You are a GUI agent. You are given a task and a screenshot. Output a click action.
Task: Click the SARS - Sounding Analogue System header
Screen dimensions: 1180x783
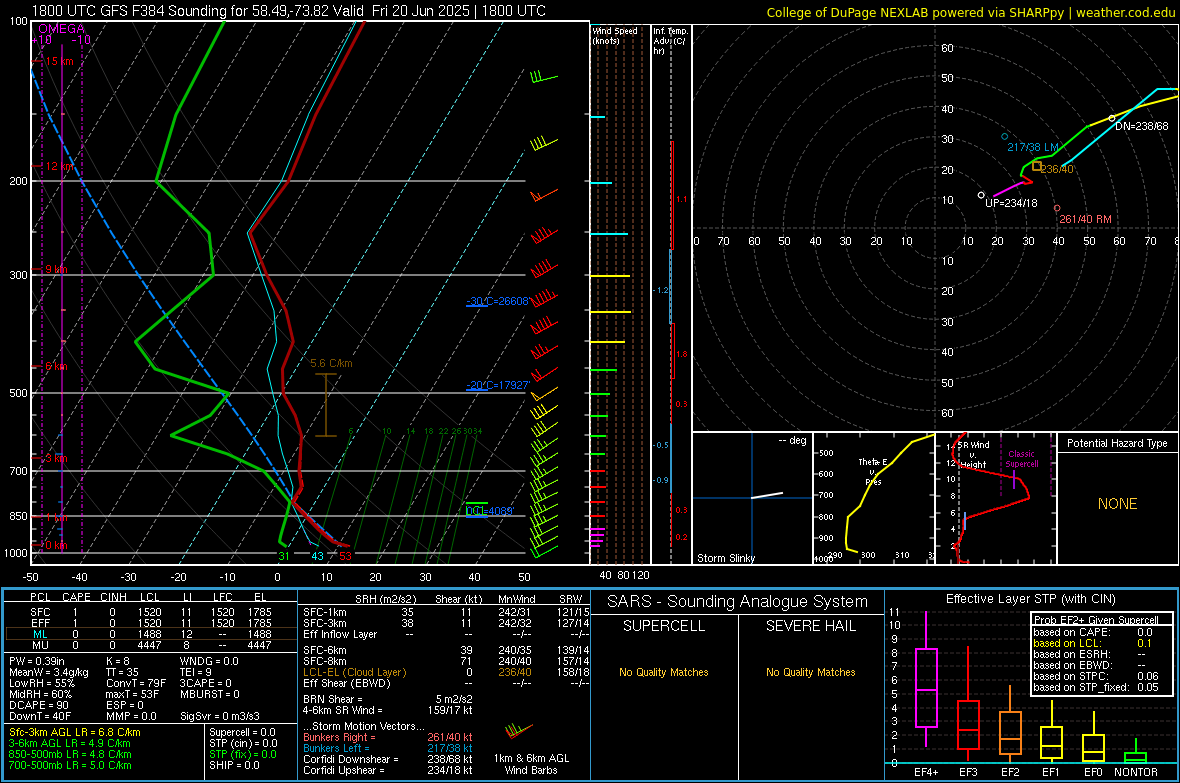[x=738, y=602]
